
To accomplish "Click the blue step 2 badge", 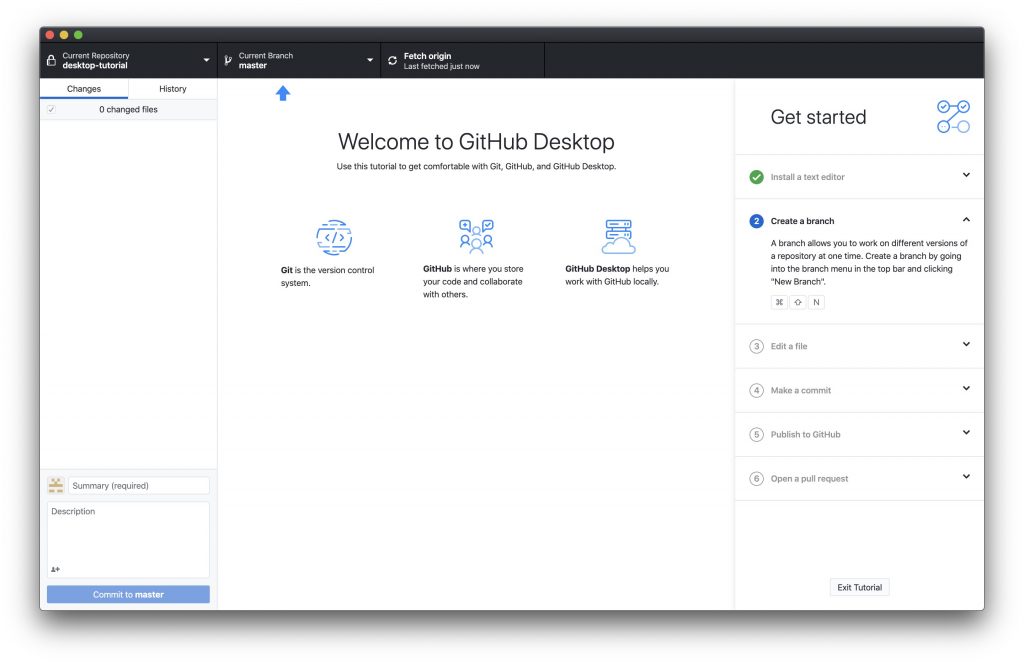I will coord(756,221).
